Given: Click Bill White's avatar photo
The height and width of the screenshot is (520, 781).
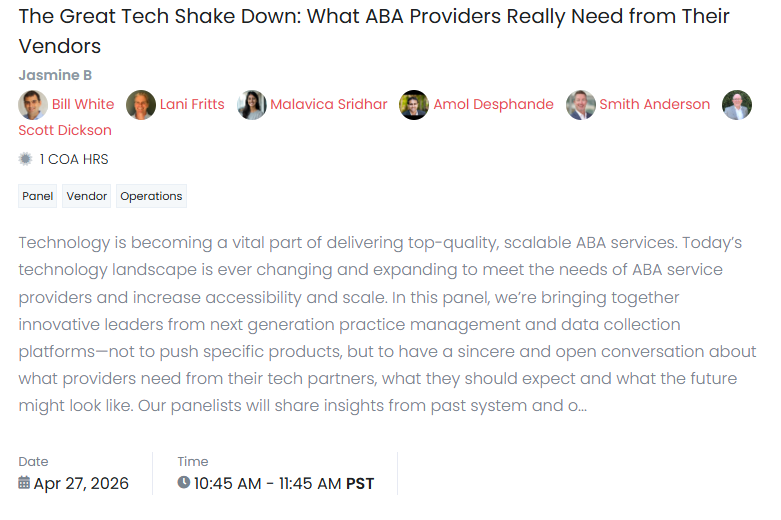Looking at the screenshot, I should [33, 105].
